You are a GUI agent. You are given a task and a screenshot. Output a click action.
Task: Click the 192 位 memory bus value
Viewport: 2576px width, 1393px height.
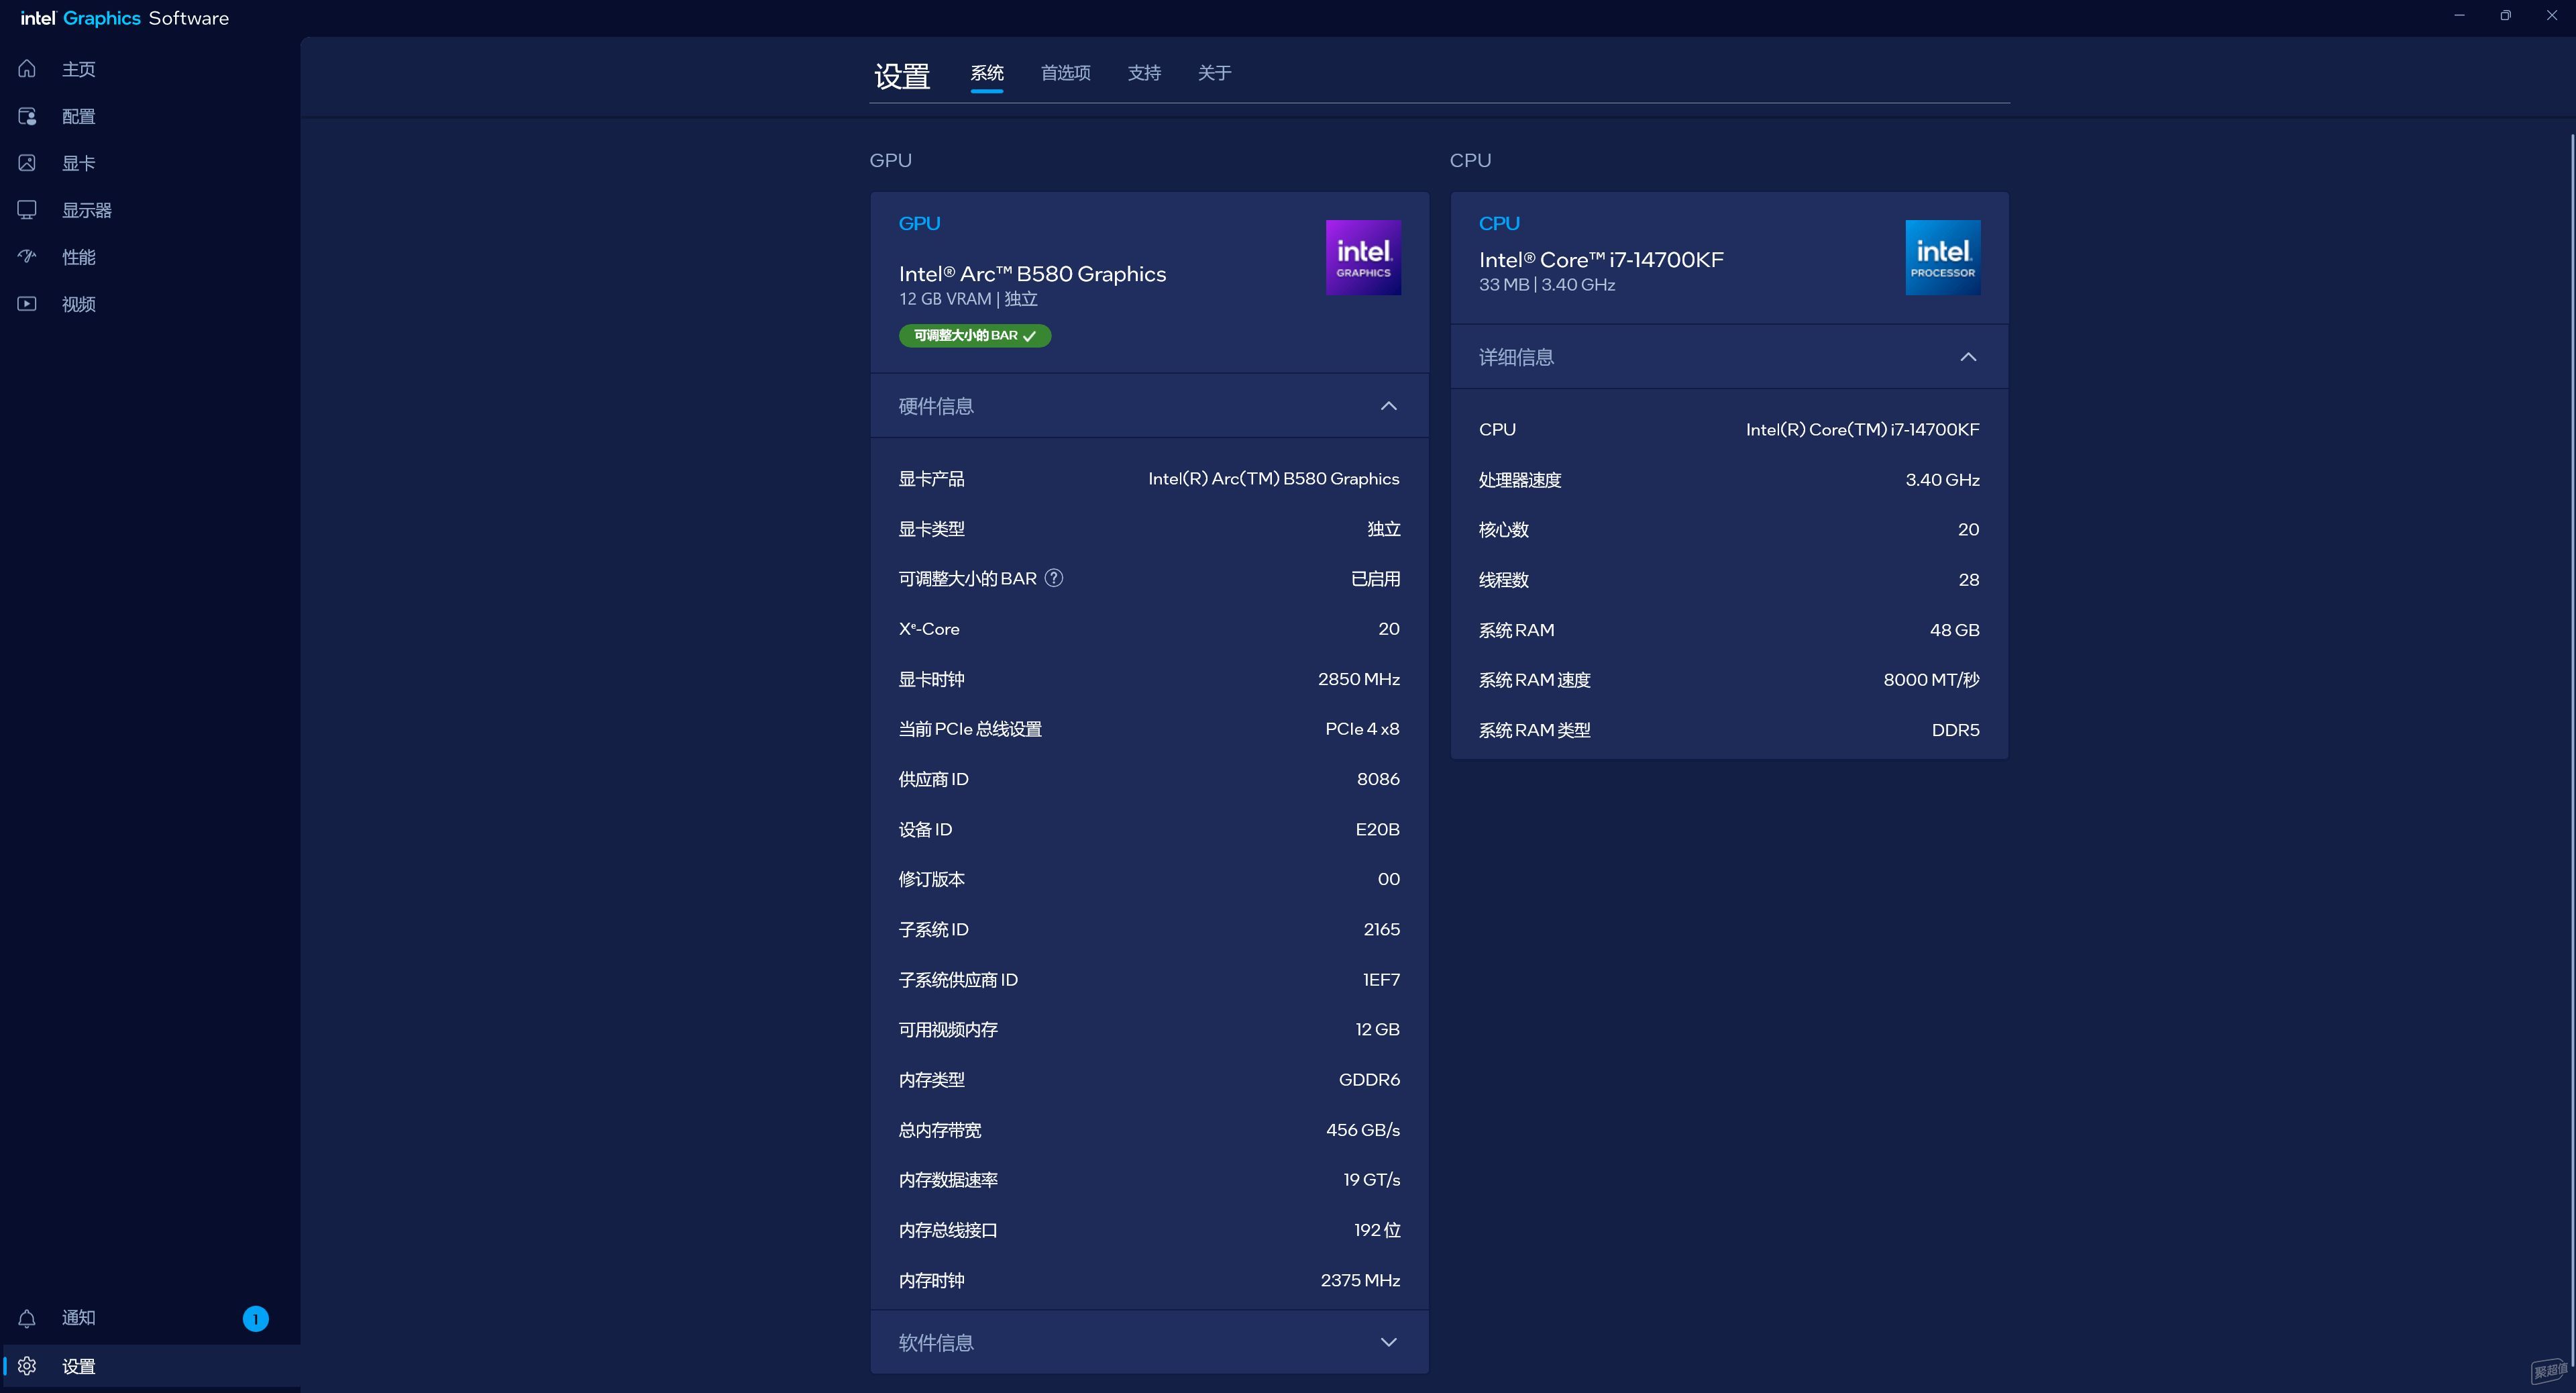pyautogui.click(x=1377, y=1230)
